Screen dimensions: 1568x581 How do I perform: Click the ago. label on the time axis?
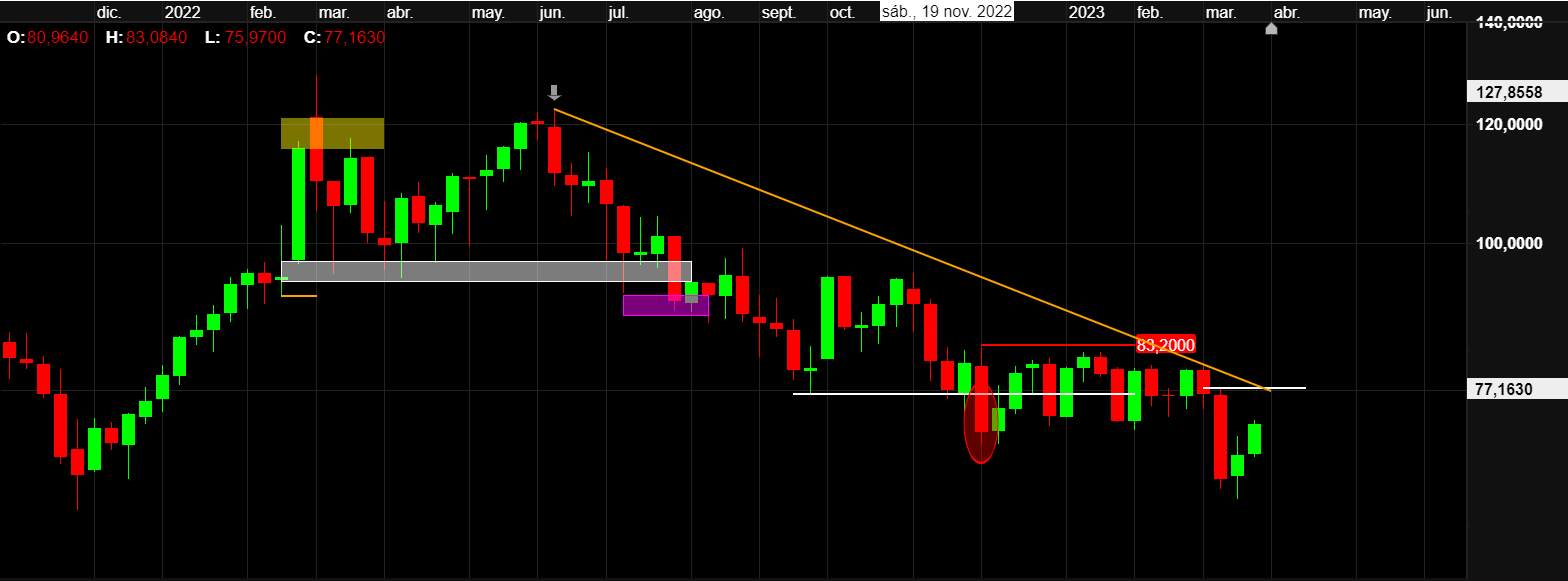point(708,12)
